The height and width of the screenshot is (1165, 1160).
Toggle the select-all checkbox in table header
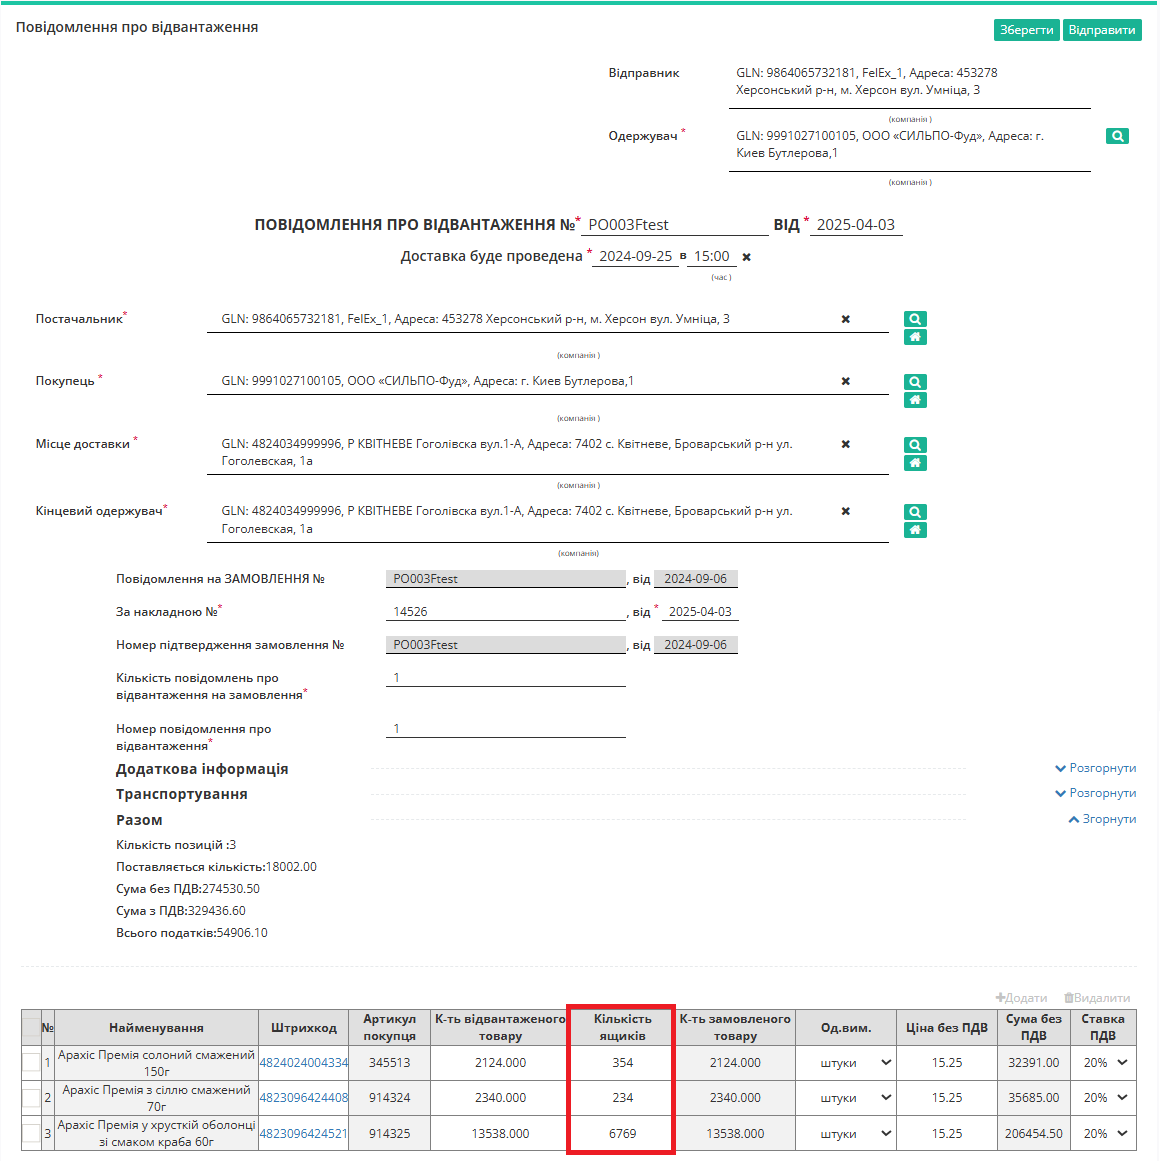click(31, 1028)
